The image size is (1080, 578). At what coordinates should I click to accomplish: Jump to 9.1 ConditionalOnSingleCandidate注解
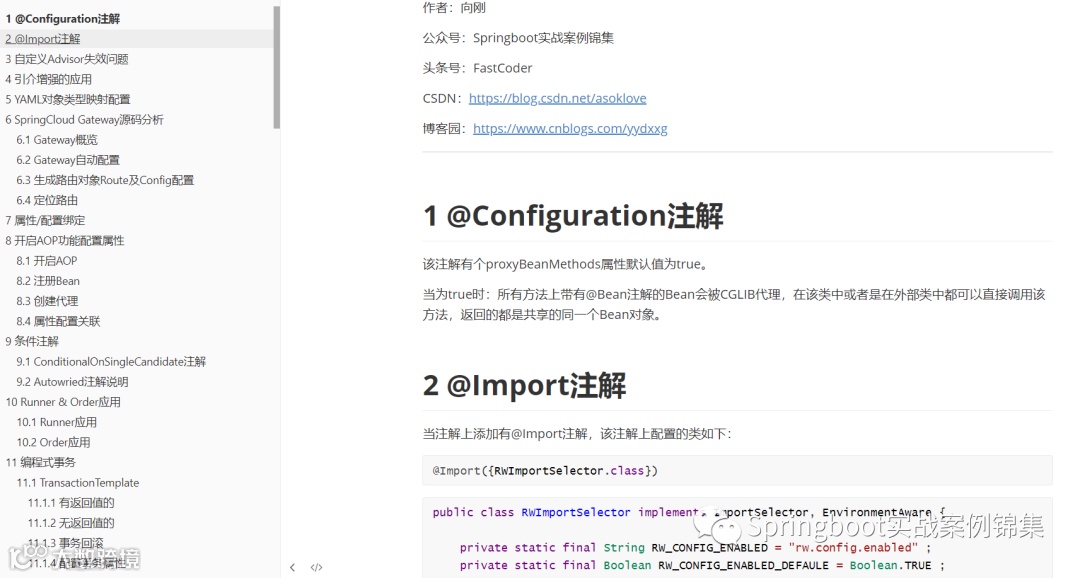(111, 362)
